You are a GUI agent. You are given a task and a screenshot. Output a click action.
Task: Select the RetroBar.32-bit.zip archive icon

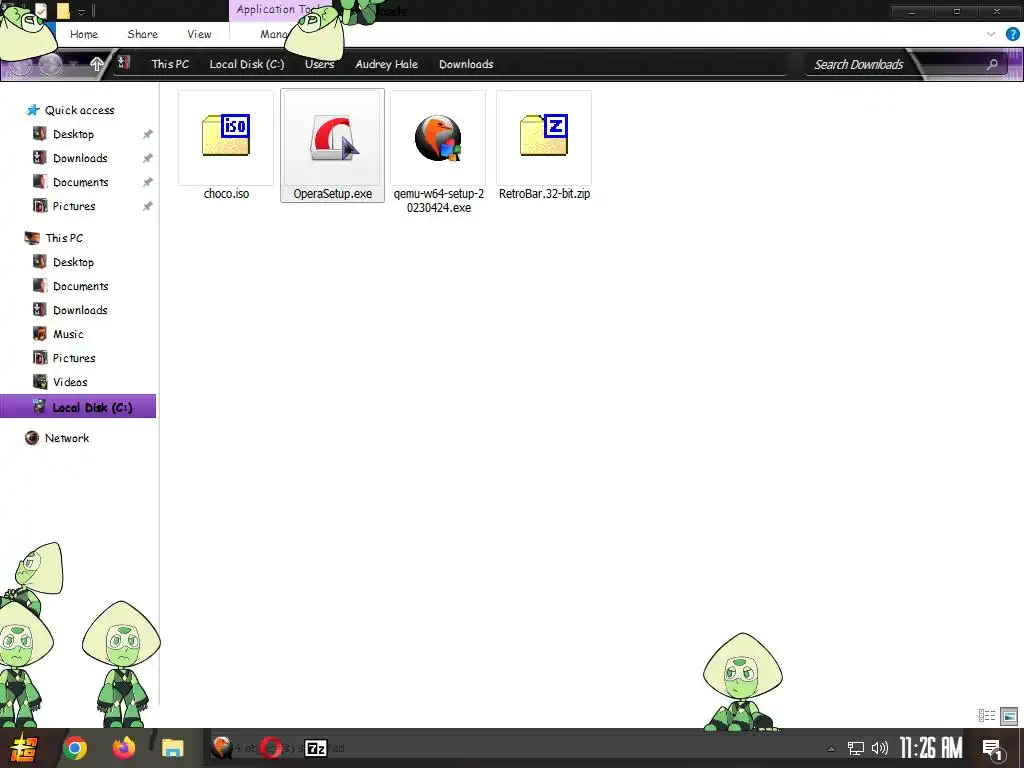544,135
